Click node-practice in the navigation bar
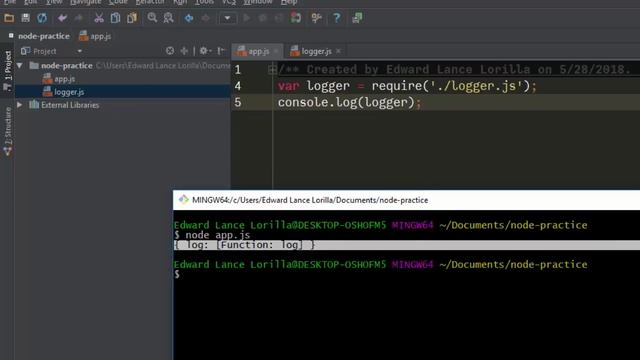Image resolution: width=640 pixels, height=360 pixels. coord(44,36)
